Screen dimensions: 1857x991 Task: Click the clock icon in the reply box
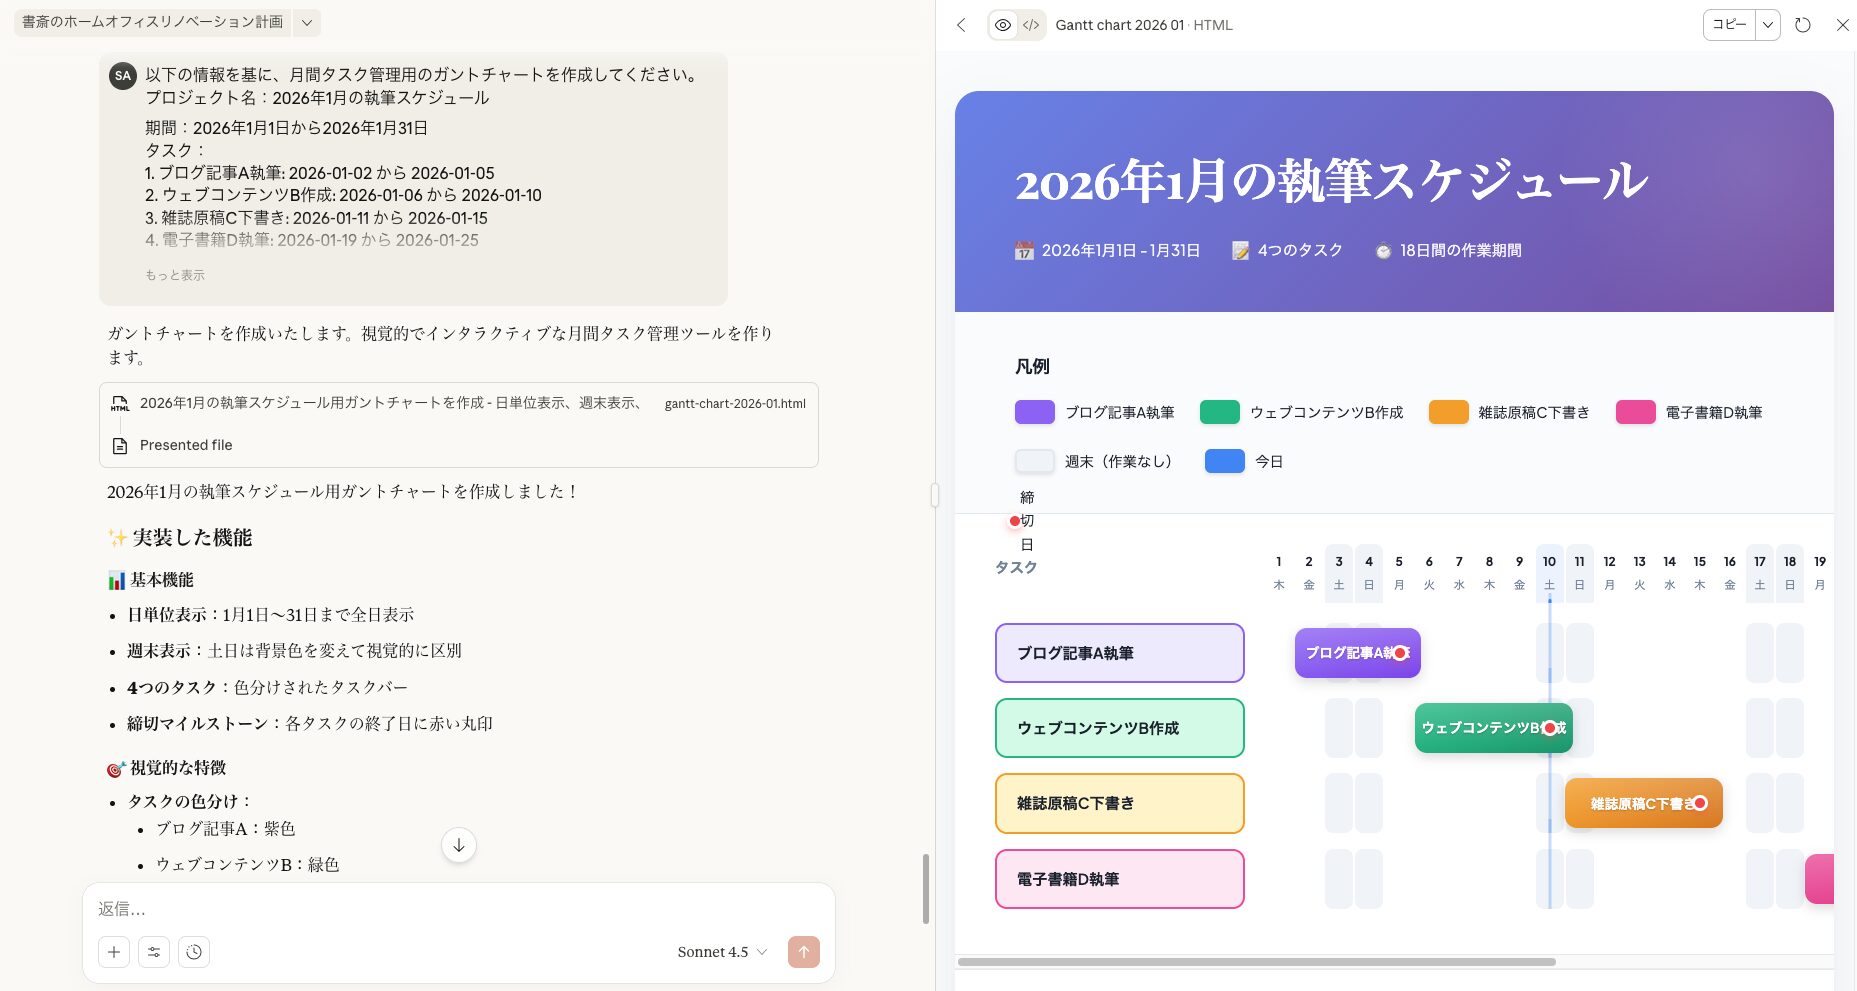click(x=194, y=952)
